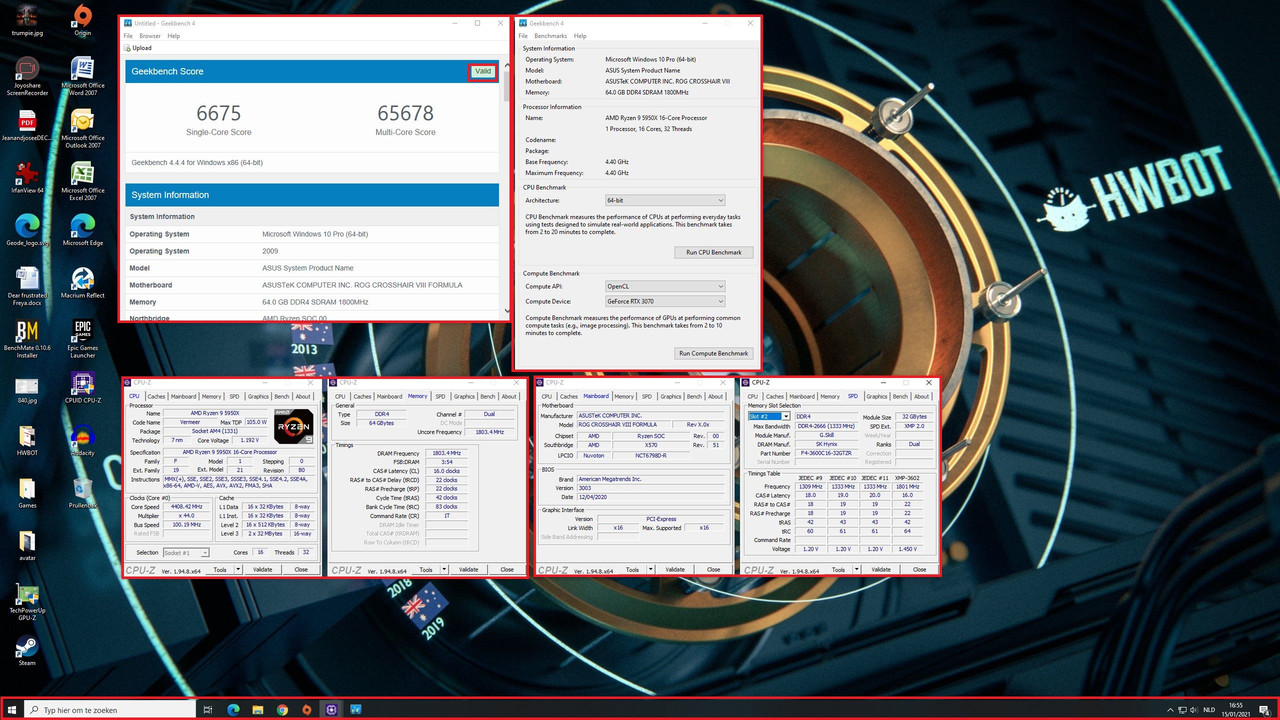Expand Tools arrow in CPU-Z SPD window
The image size is (1280, 720).
855,569
